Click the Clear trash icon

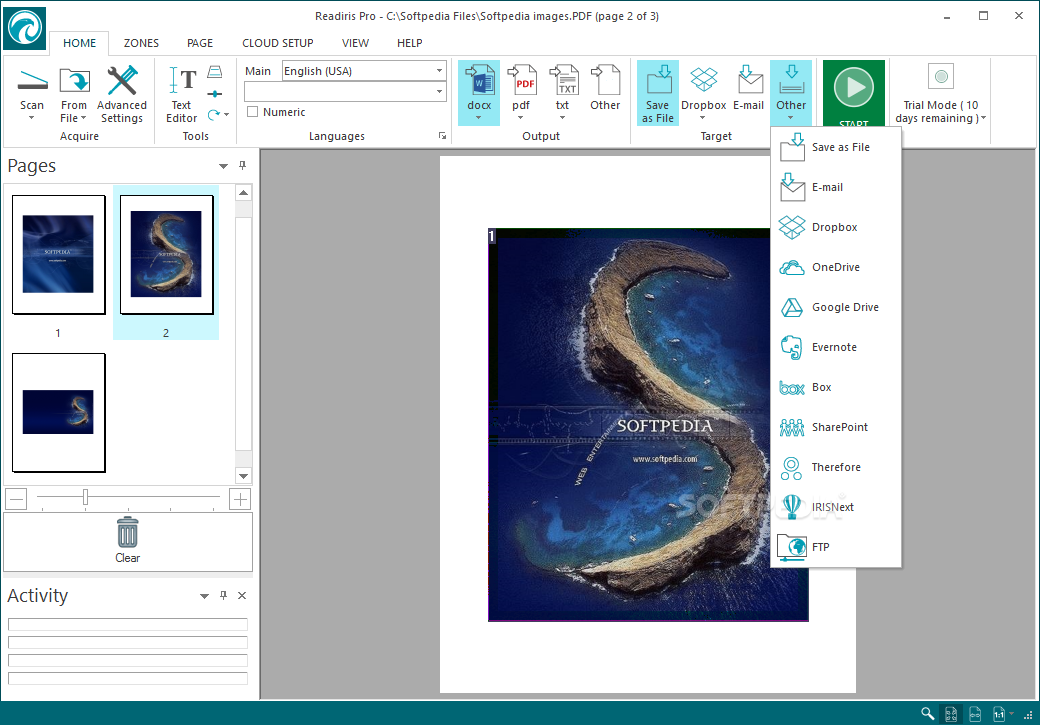[x=127, y=533]
